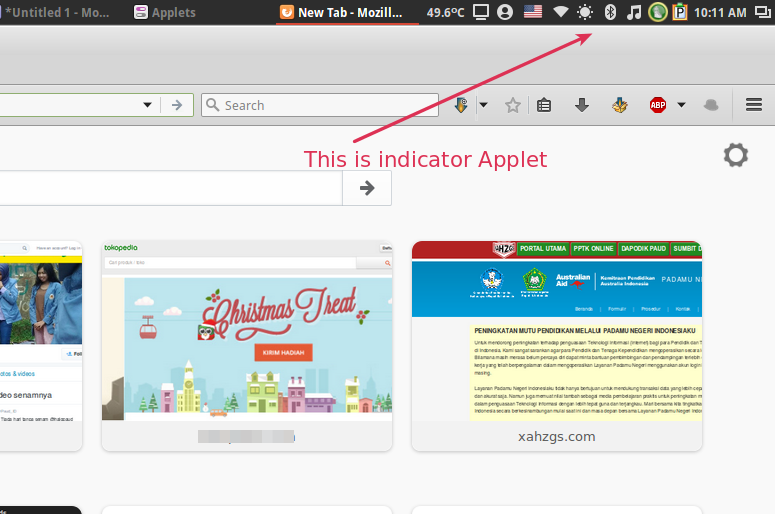
Task: Click the Go arrow in the URL bar
Action: point(177,105)
